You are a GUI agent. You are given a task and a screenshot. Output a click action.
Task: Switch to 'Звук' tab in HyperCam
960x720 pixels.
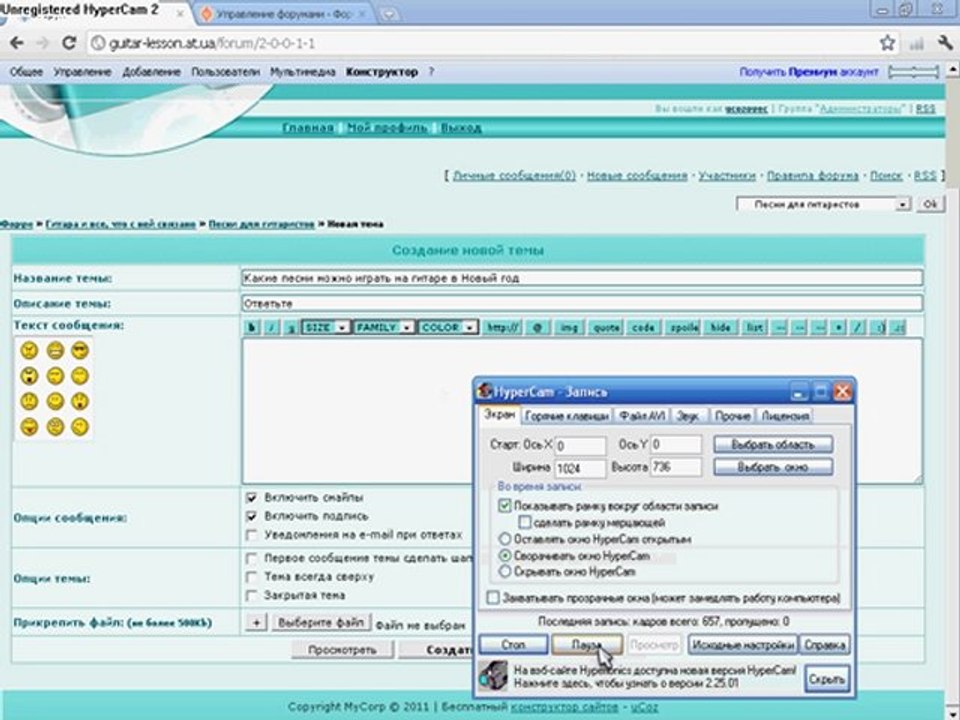pyautogui.click(x=690, y=416)
